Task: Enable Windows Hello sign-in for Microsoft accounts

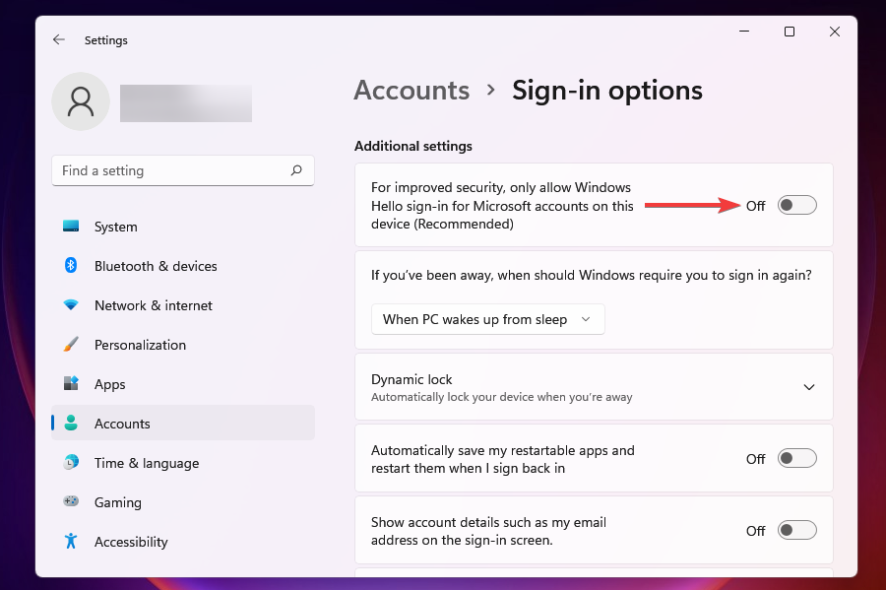Action: pyautogui.click(x=797, y=205)
